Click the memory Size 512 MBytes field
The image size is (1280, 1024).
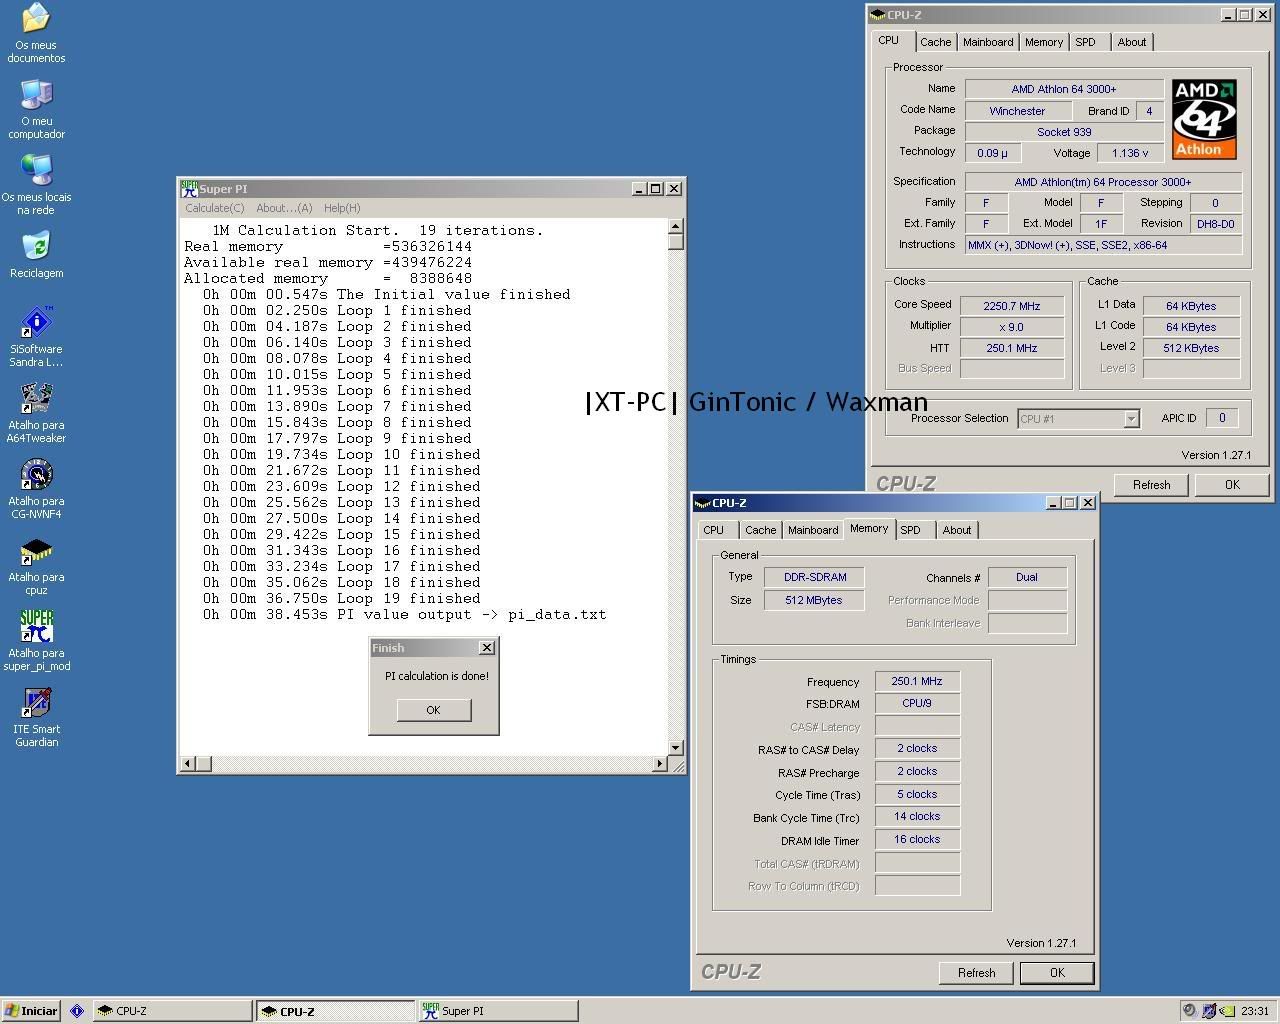[x=814, y=601]
